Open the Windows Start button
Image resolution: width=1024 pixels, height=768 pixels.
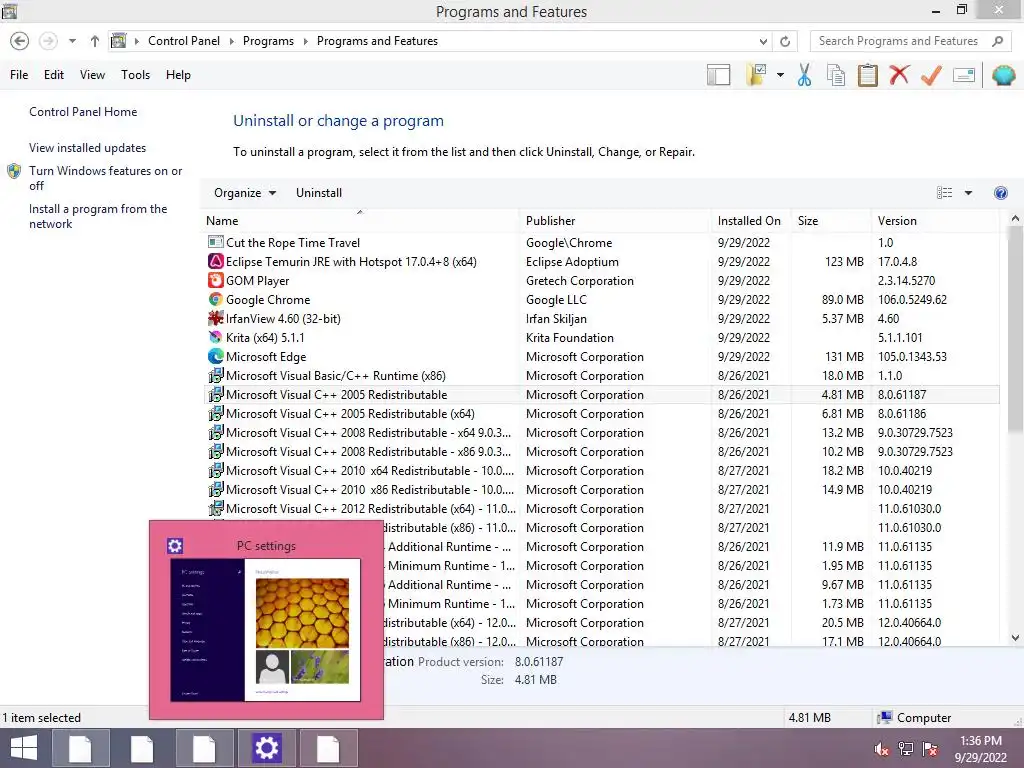pyautogui.click(x=24, y=748)
